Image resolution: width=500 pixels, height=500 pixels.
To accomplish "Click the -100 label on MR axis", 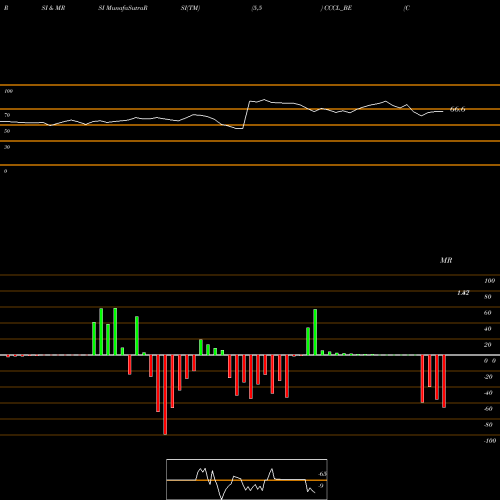I will pos(490,441).
